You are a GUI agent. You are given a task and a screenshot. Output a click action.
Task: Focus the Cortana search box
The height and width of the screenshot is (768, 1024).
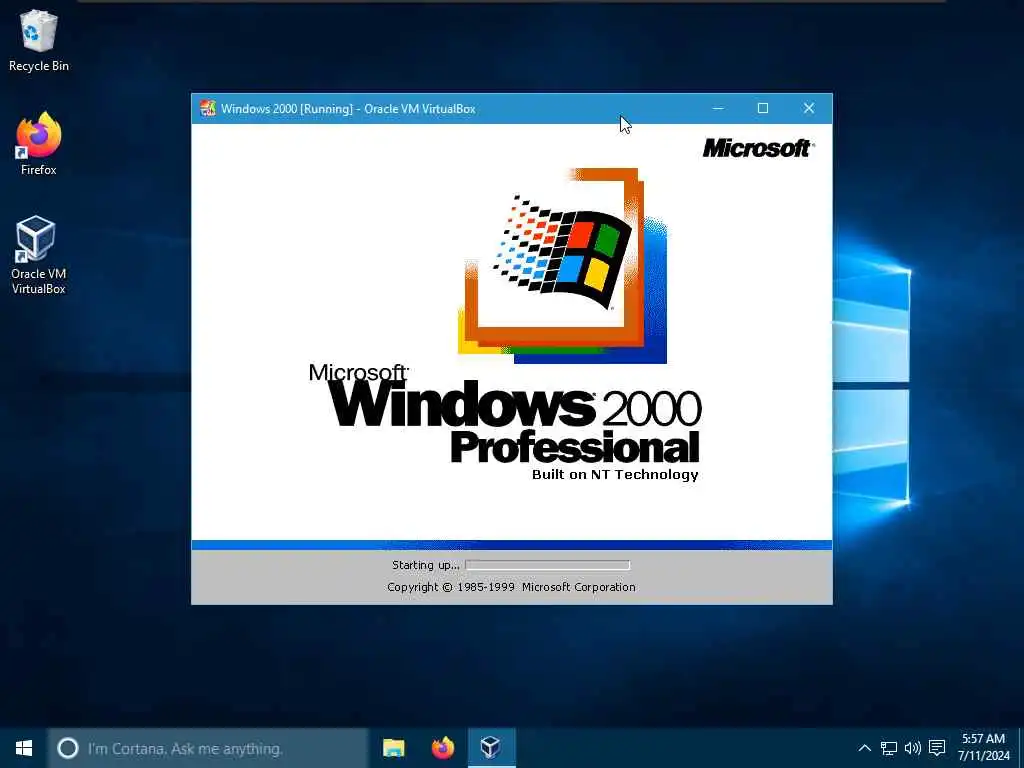[x=208, y=748]
